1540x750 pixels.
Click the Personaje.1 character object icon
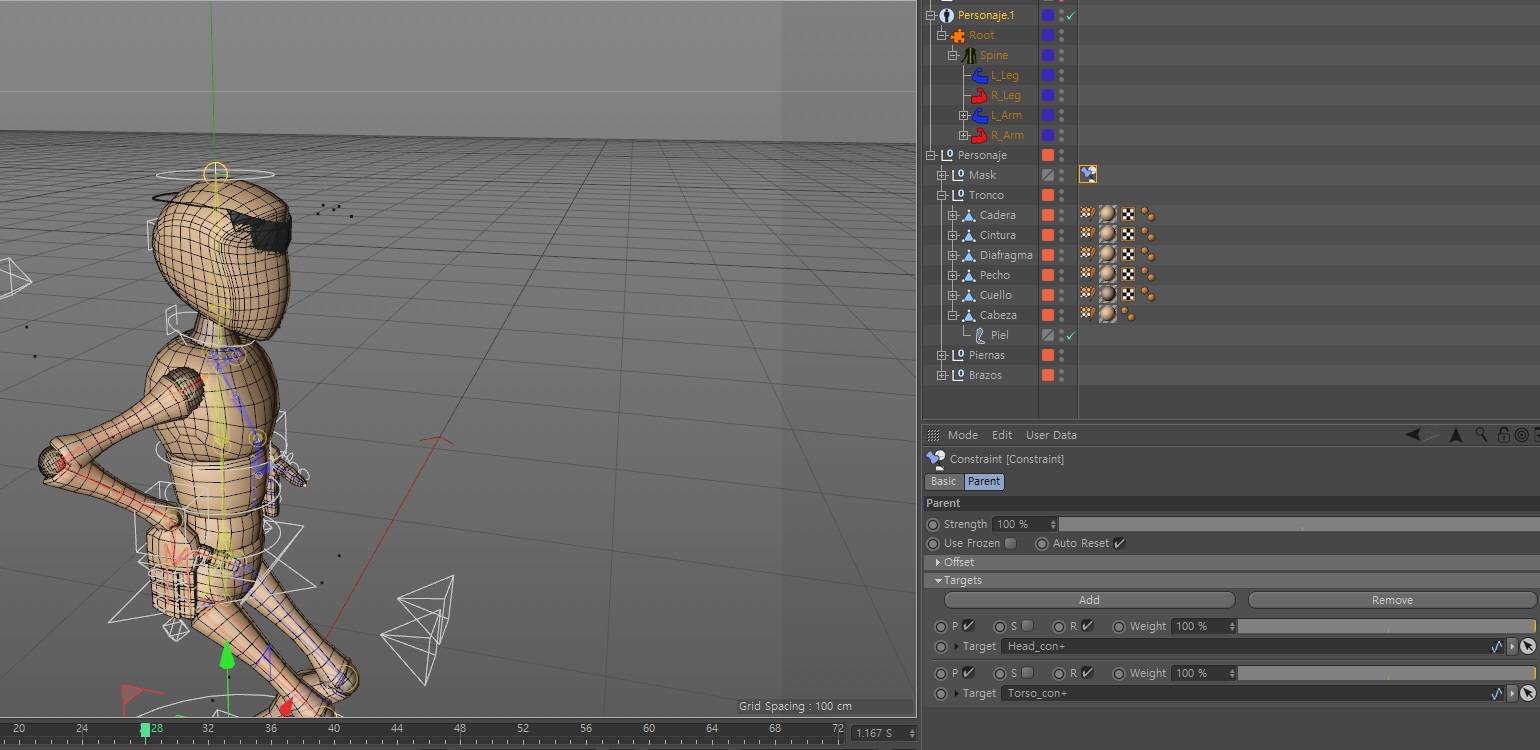947,15
